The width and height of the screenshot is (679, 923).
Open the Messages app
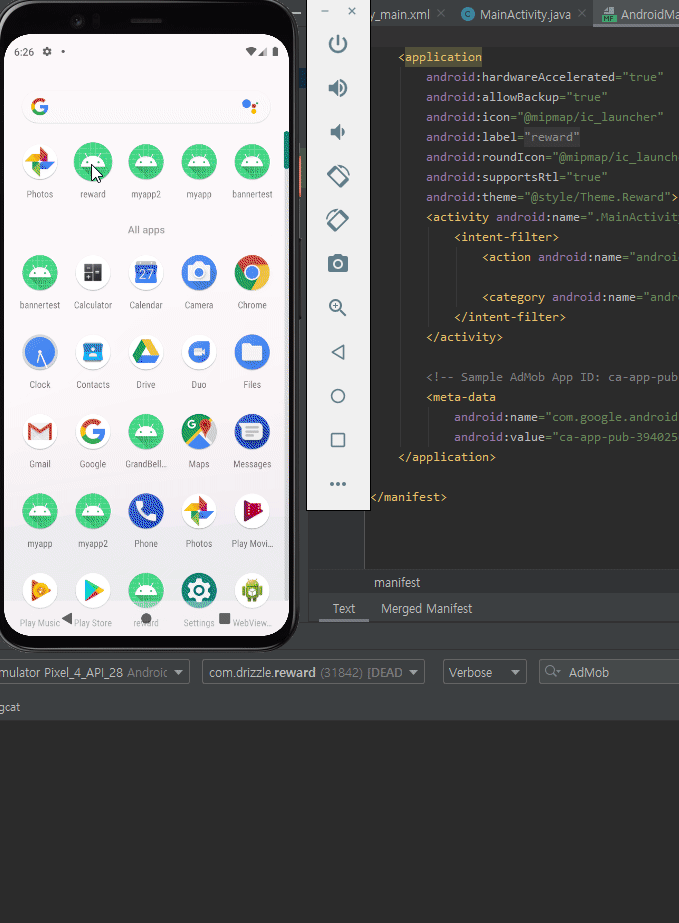252,432
